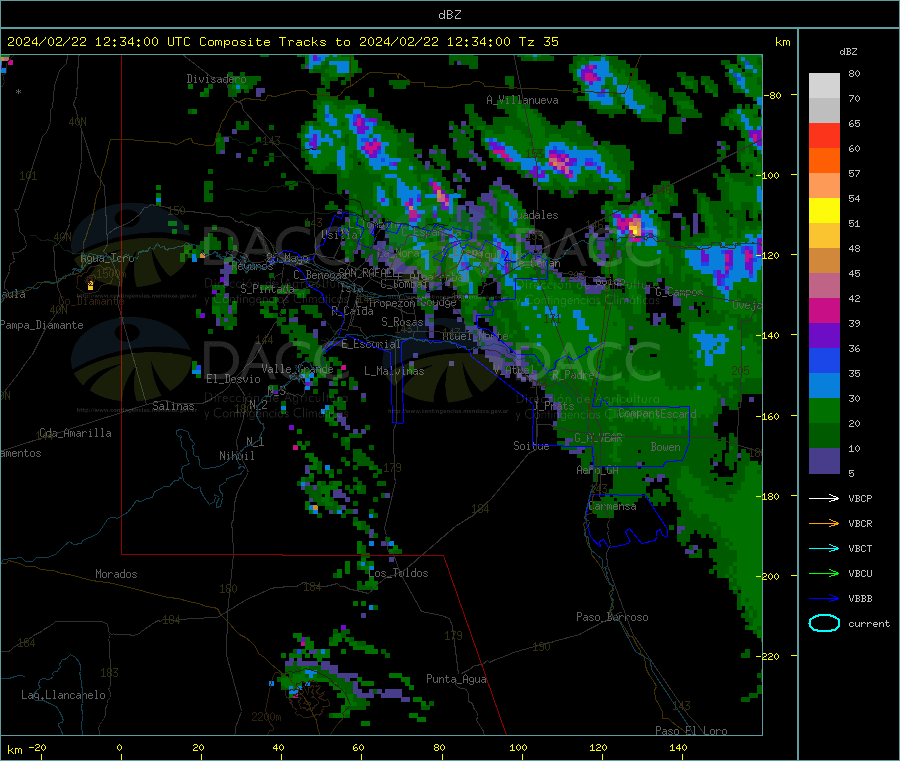This screenshot has height=761, width=900.
Task: Click the cyan 'current' ellipse legend icon
Action: [824, 623]
